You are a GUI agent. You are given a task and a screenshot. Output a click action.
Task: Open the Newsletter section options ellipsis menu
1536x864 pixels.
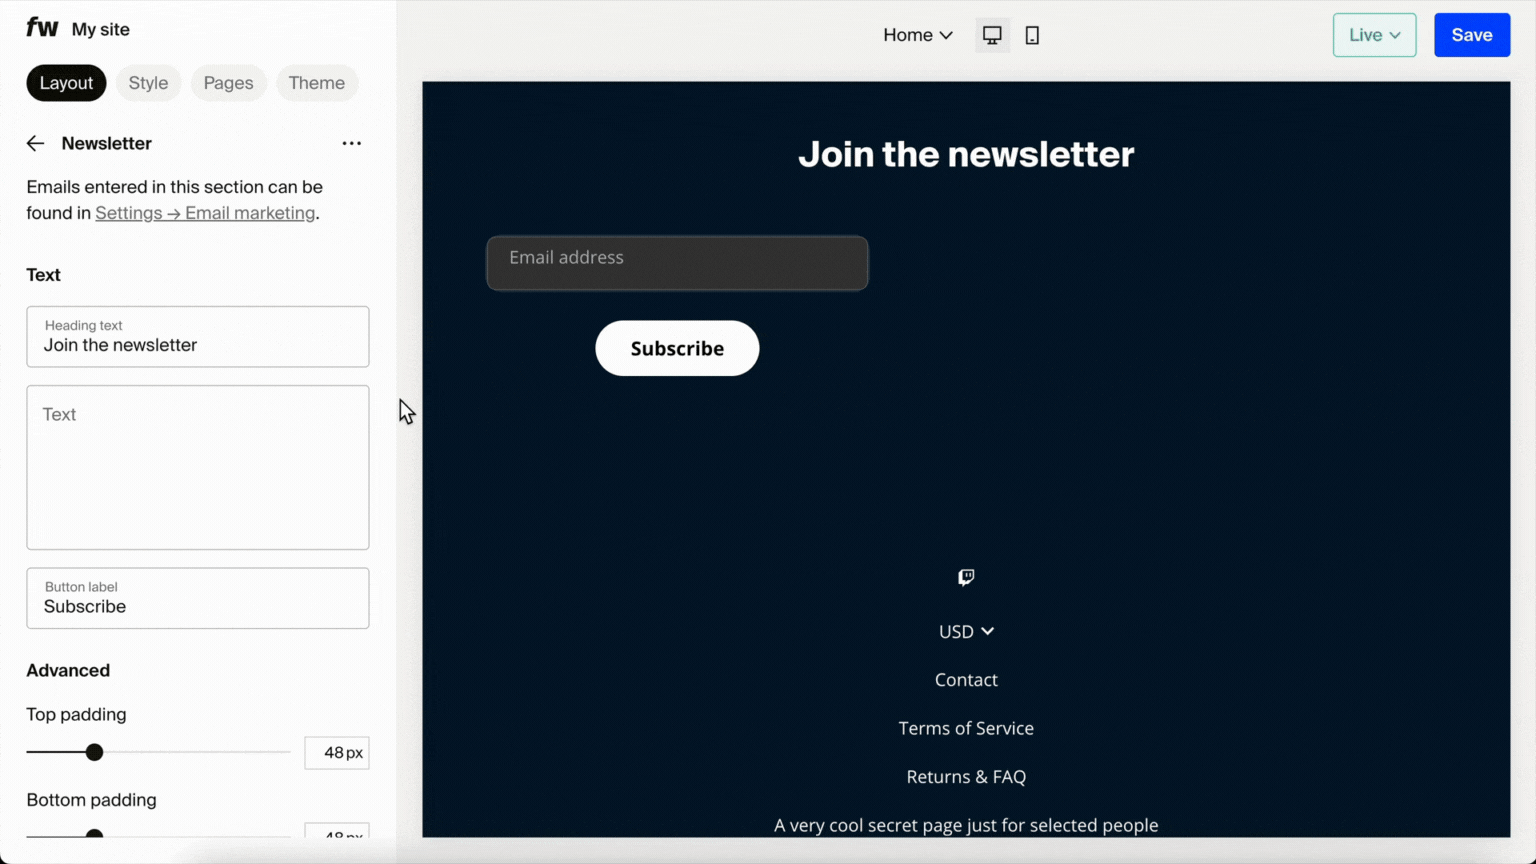pos(351,143)
